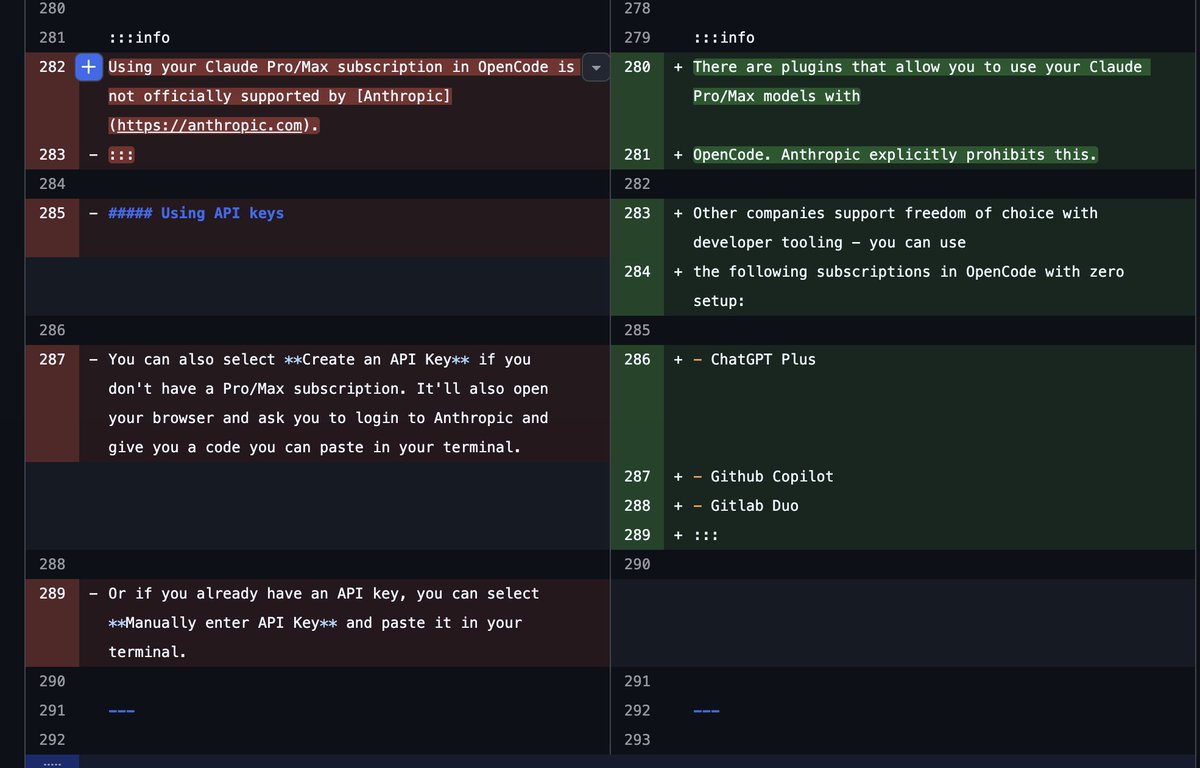Select text 'There are plugins that allow you to use your Claude'
This screenshot has width=1200, height=768.
pos(917,67)
